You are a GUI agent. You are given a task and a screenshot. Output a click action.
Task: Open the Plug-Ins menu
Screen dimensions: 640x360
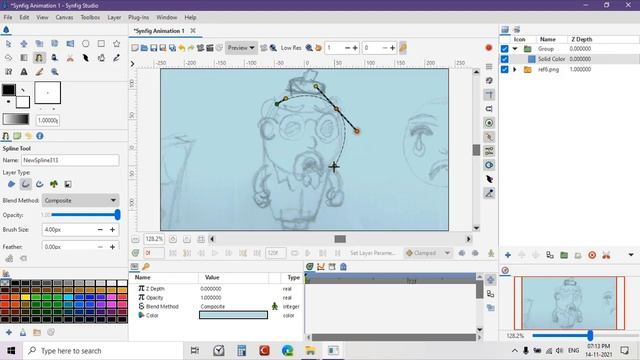138,18
